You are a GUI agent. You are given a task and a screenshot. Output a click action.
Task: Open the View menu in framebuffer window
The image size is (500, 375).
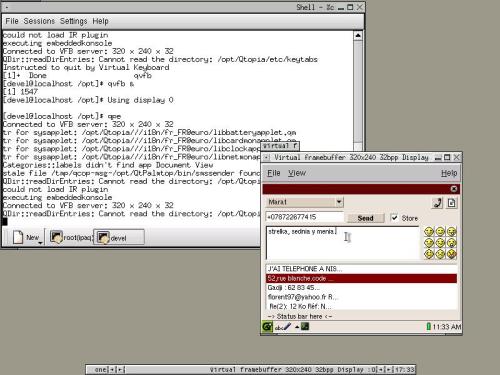(297, 173)
